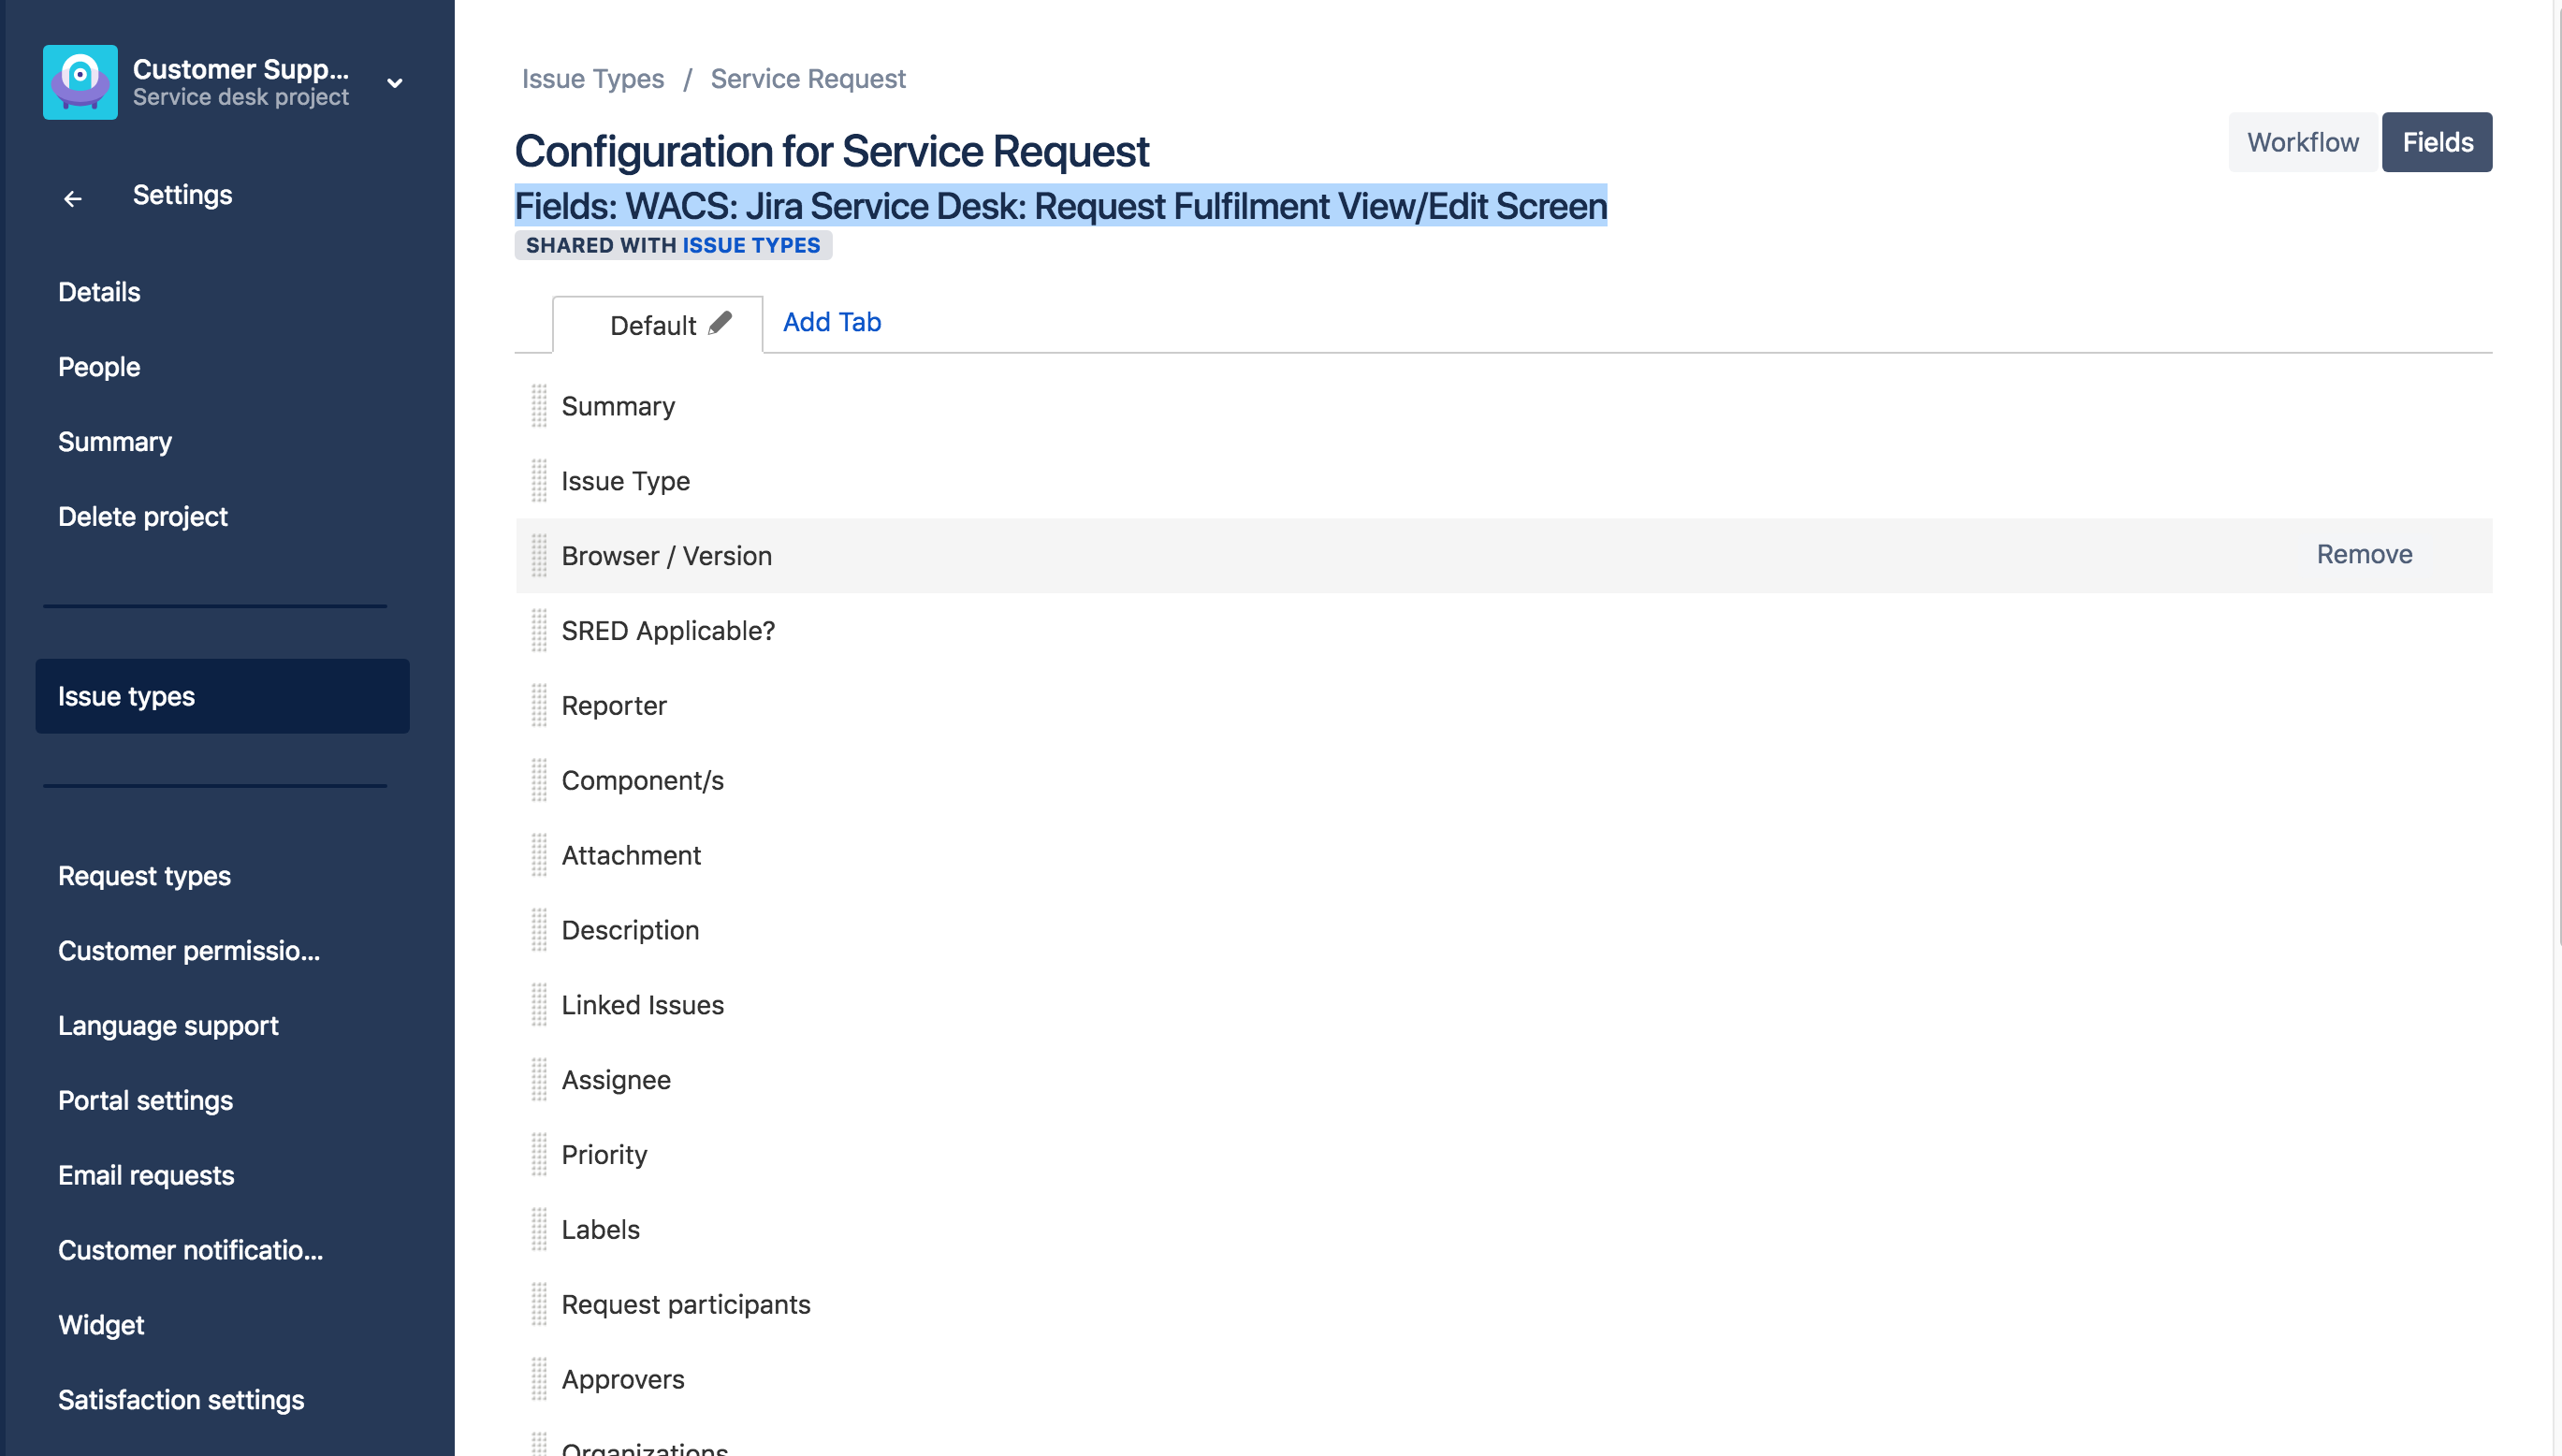Viewport: 2562px width, 1456px height.
Task: Go to Issue Types breadcrumb
Action: tap(592, 78)
